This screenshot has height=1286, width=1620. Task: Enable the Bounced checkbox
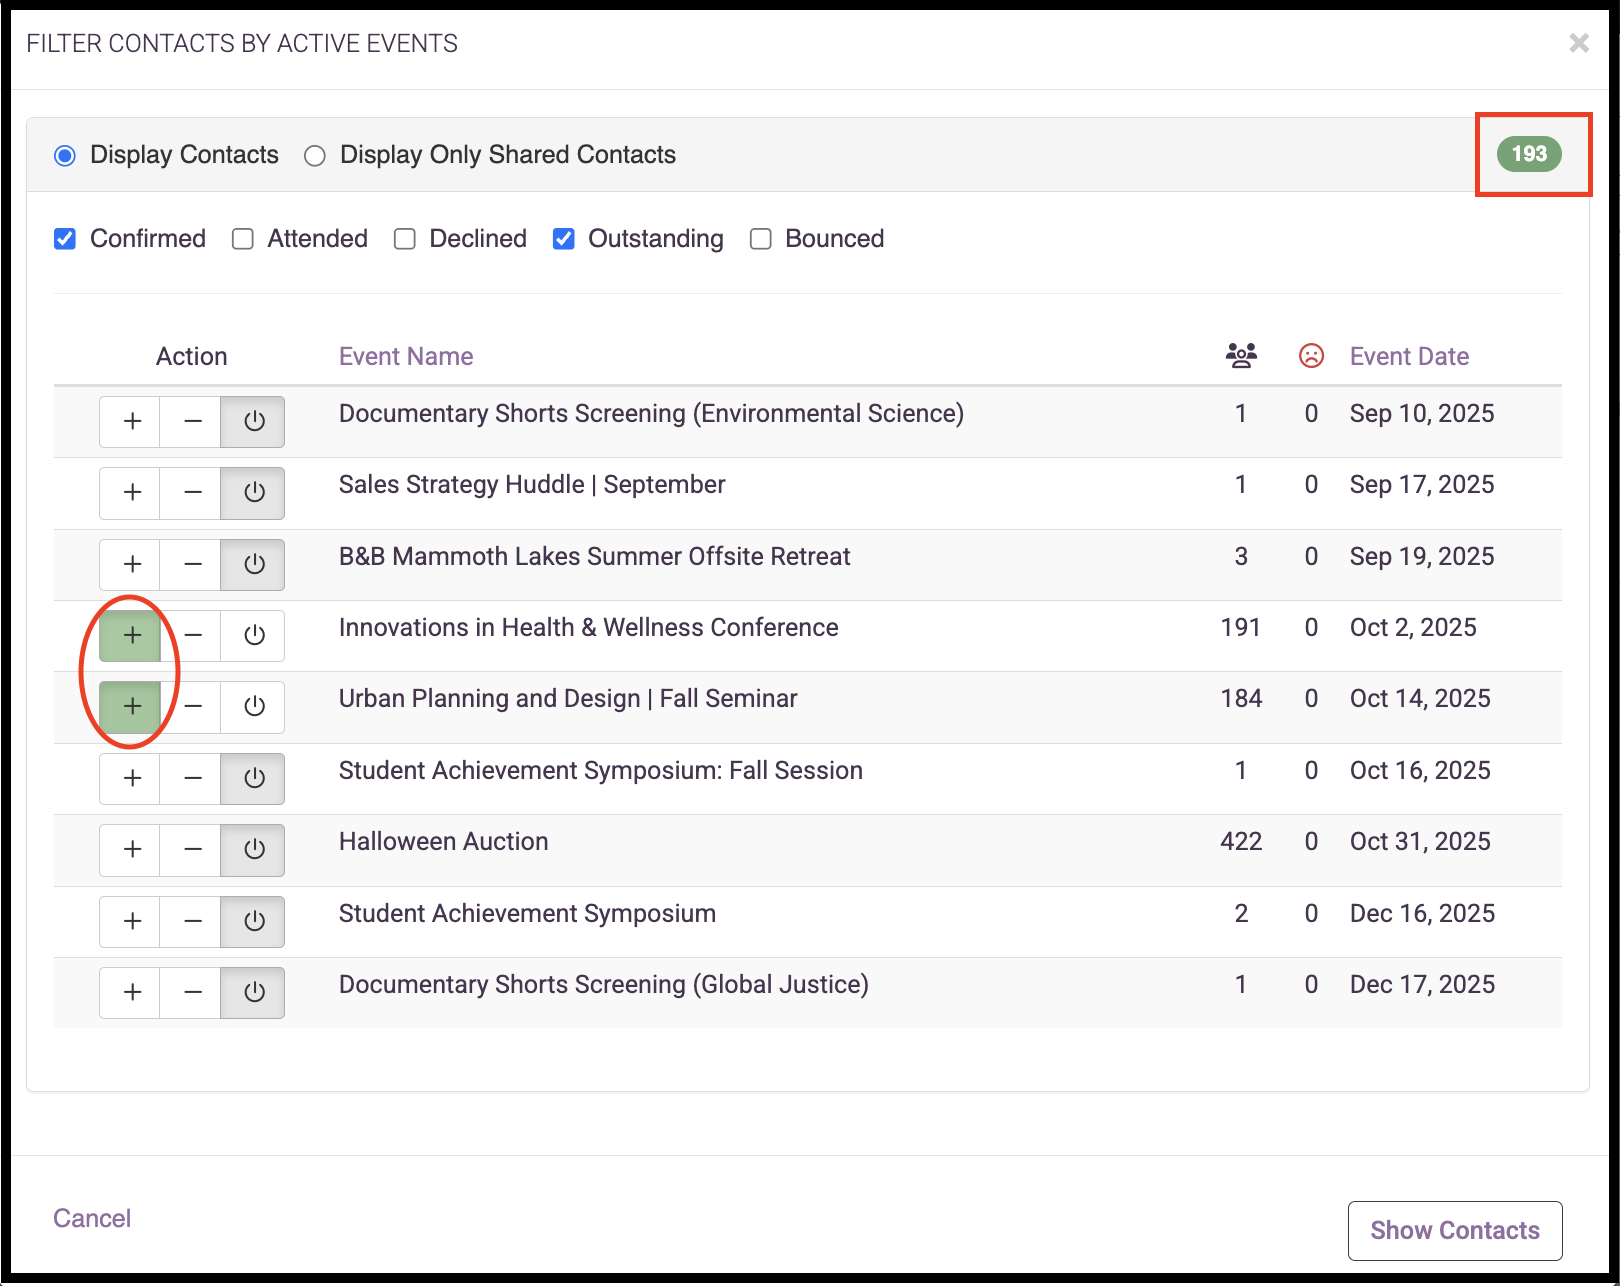[760, 239]
